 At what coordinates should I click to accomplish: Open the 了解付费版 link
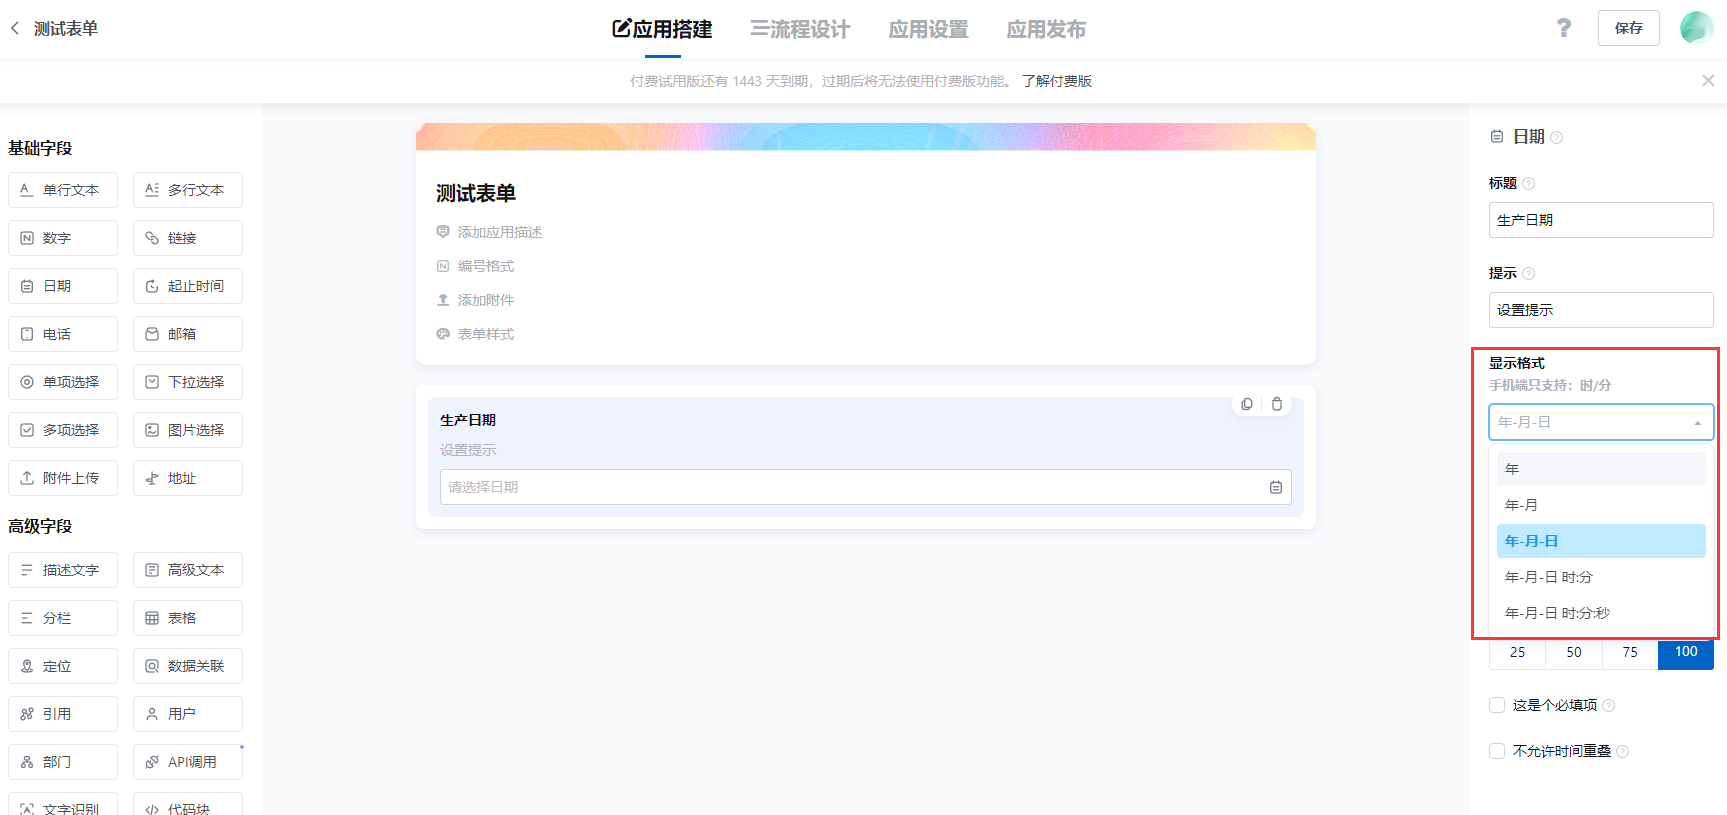[1057, 81]
